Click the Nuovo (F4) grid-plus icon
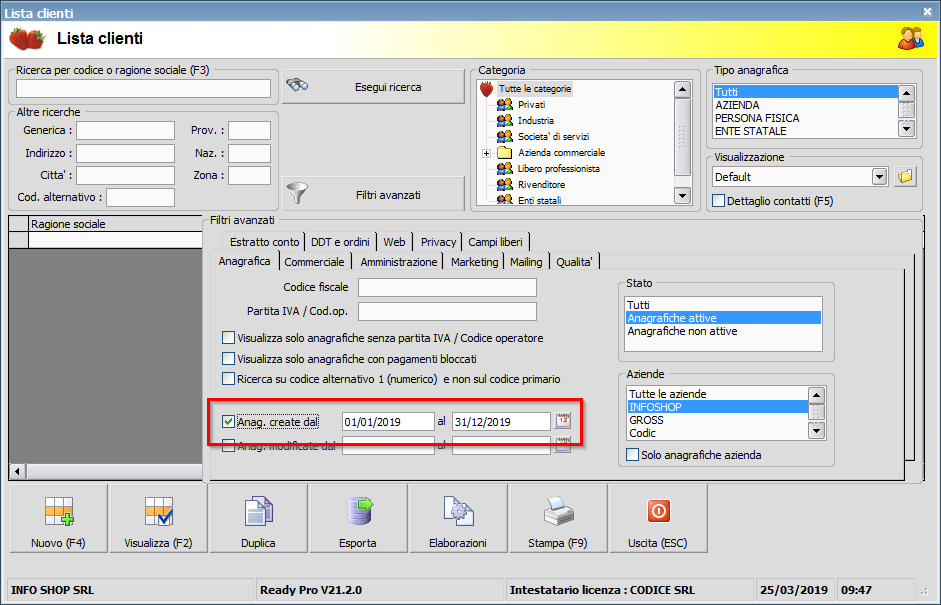Image resolution: width=941 pixels, height=605 pixels. pos(59,511)
